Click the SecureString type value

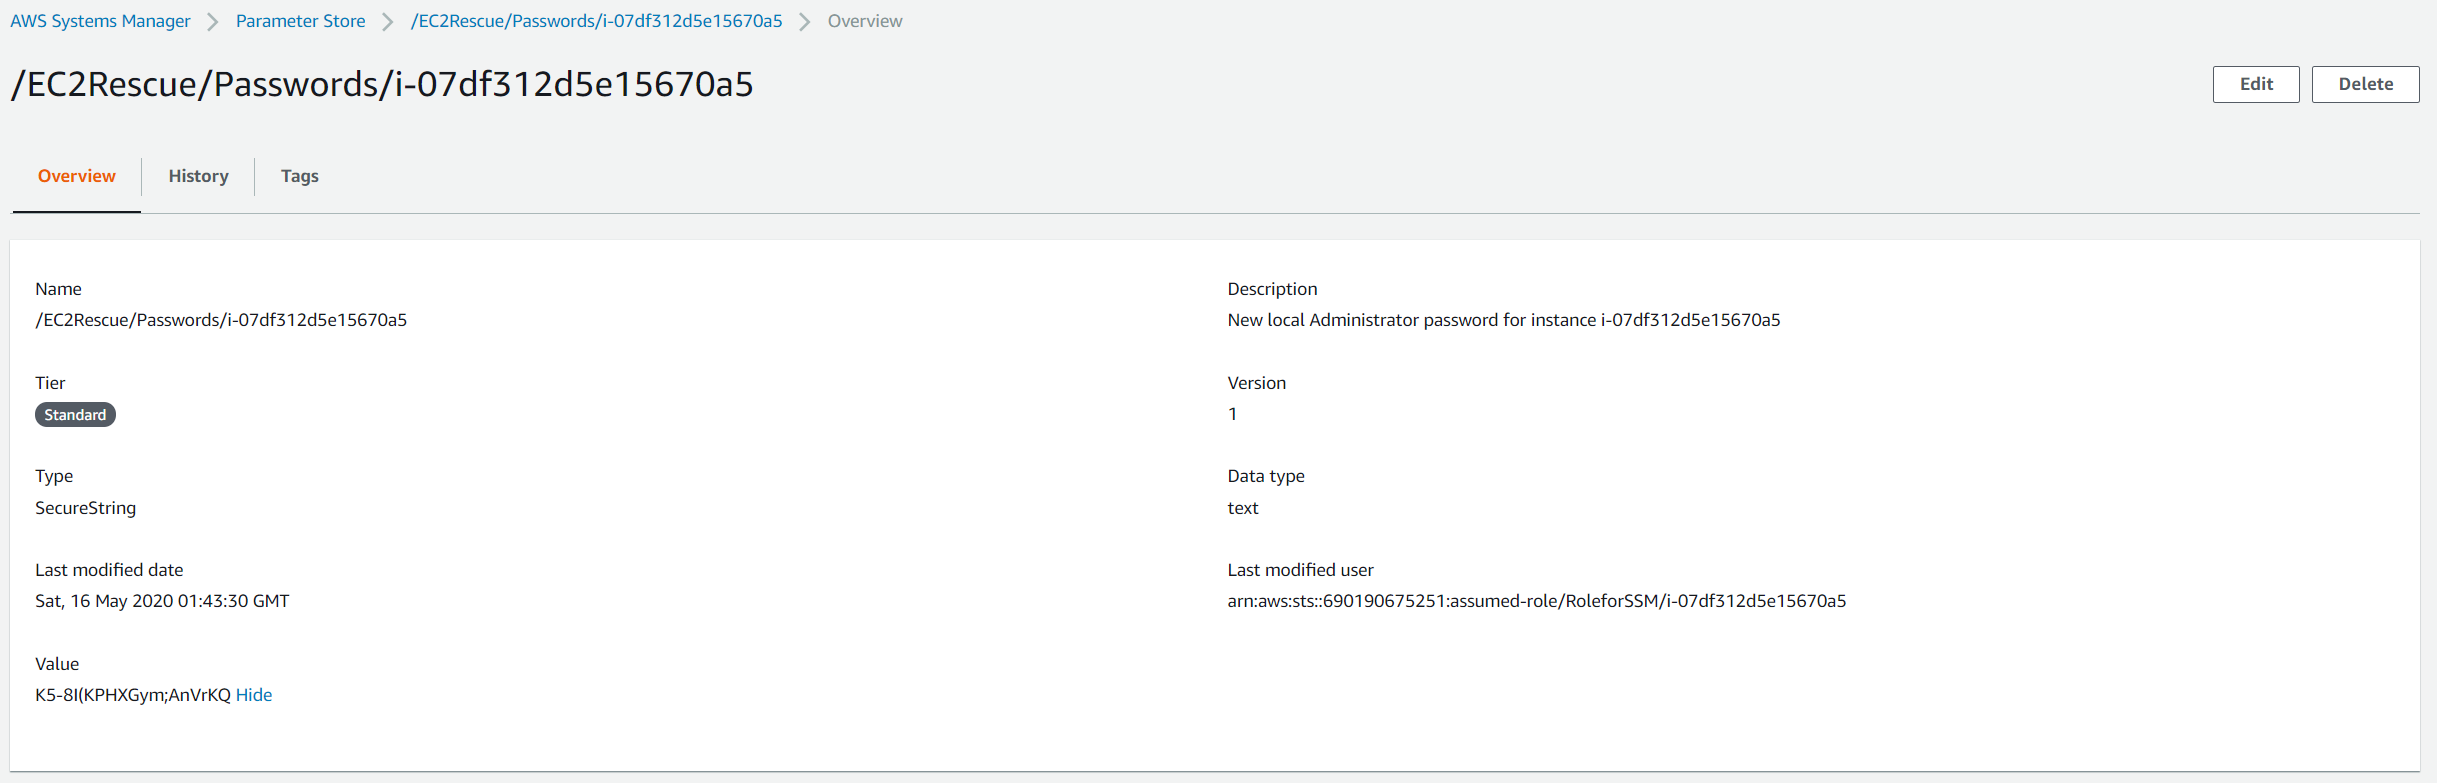tap(85, 508)
